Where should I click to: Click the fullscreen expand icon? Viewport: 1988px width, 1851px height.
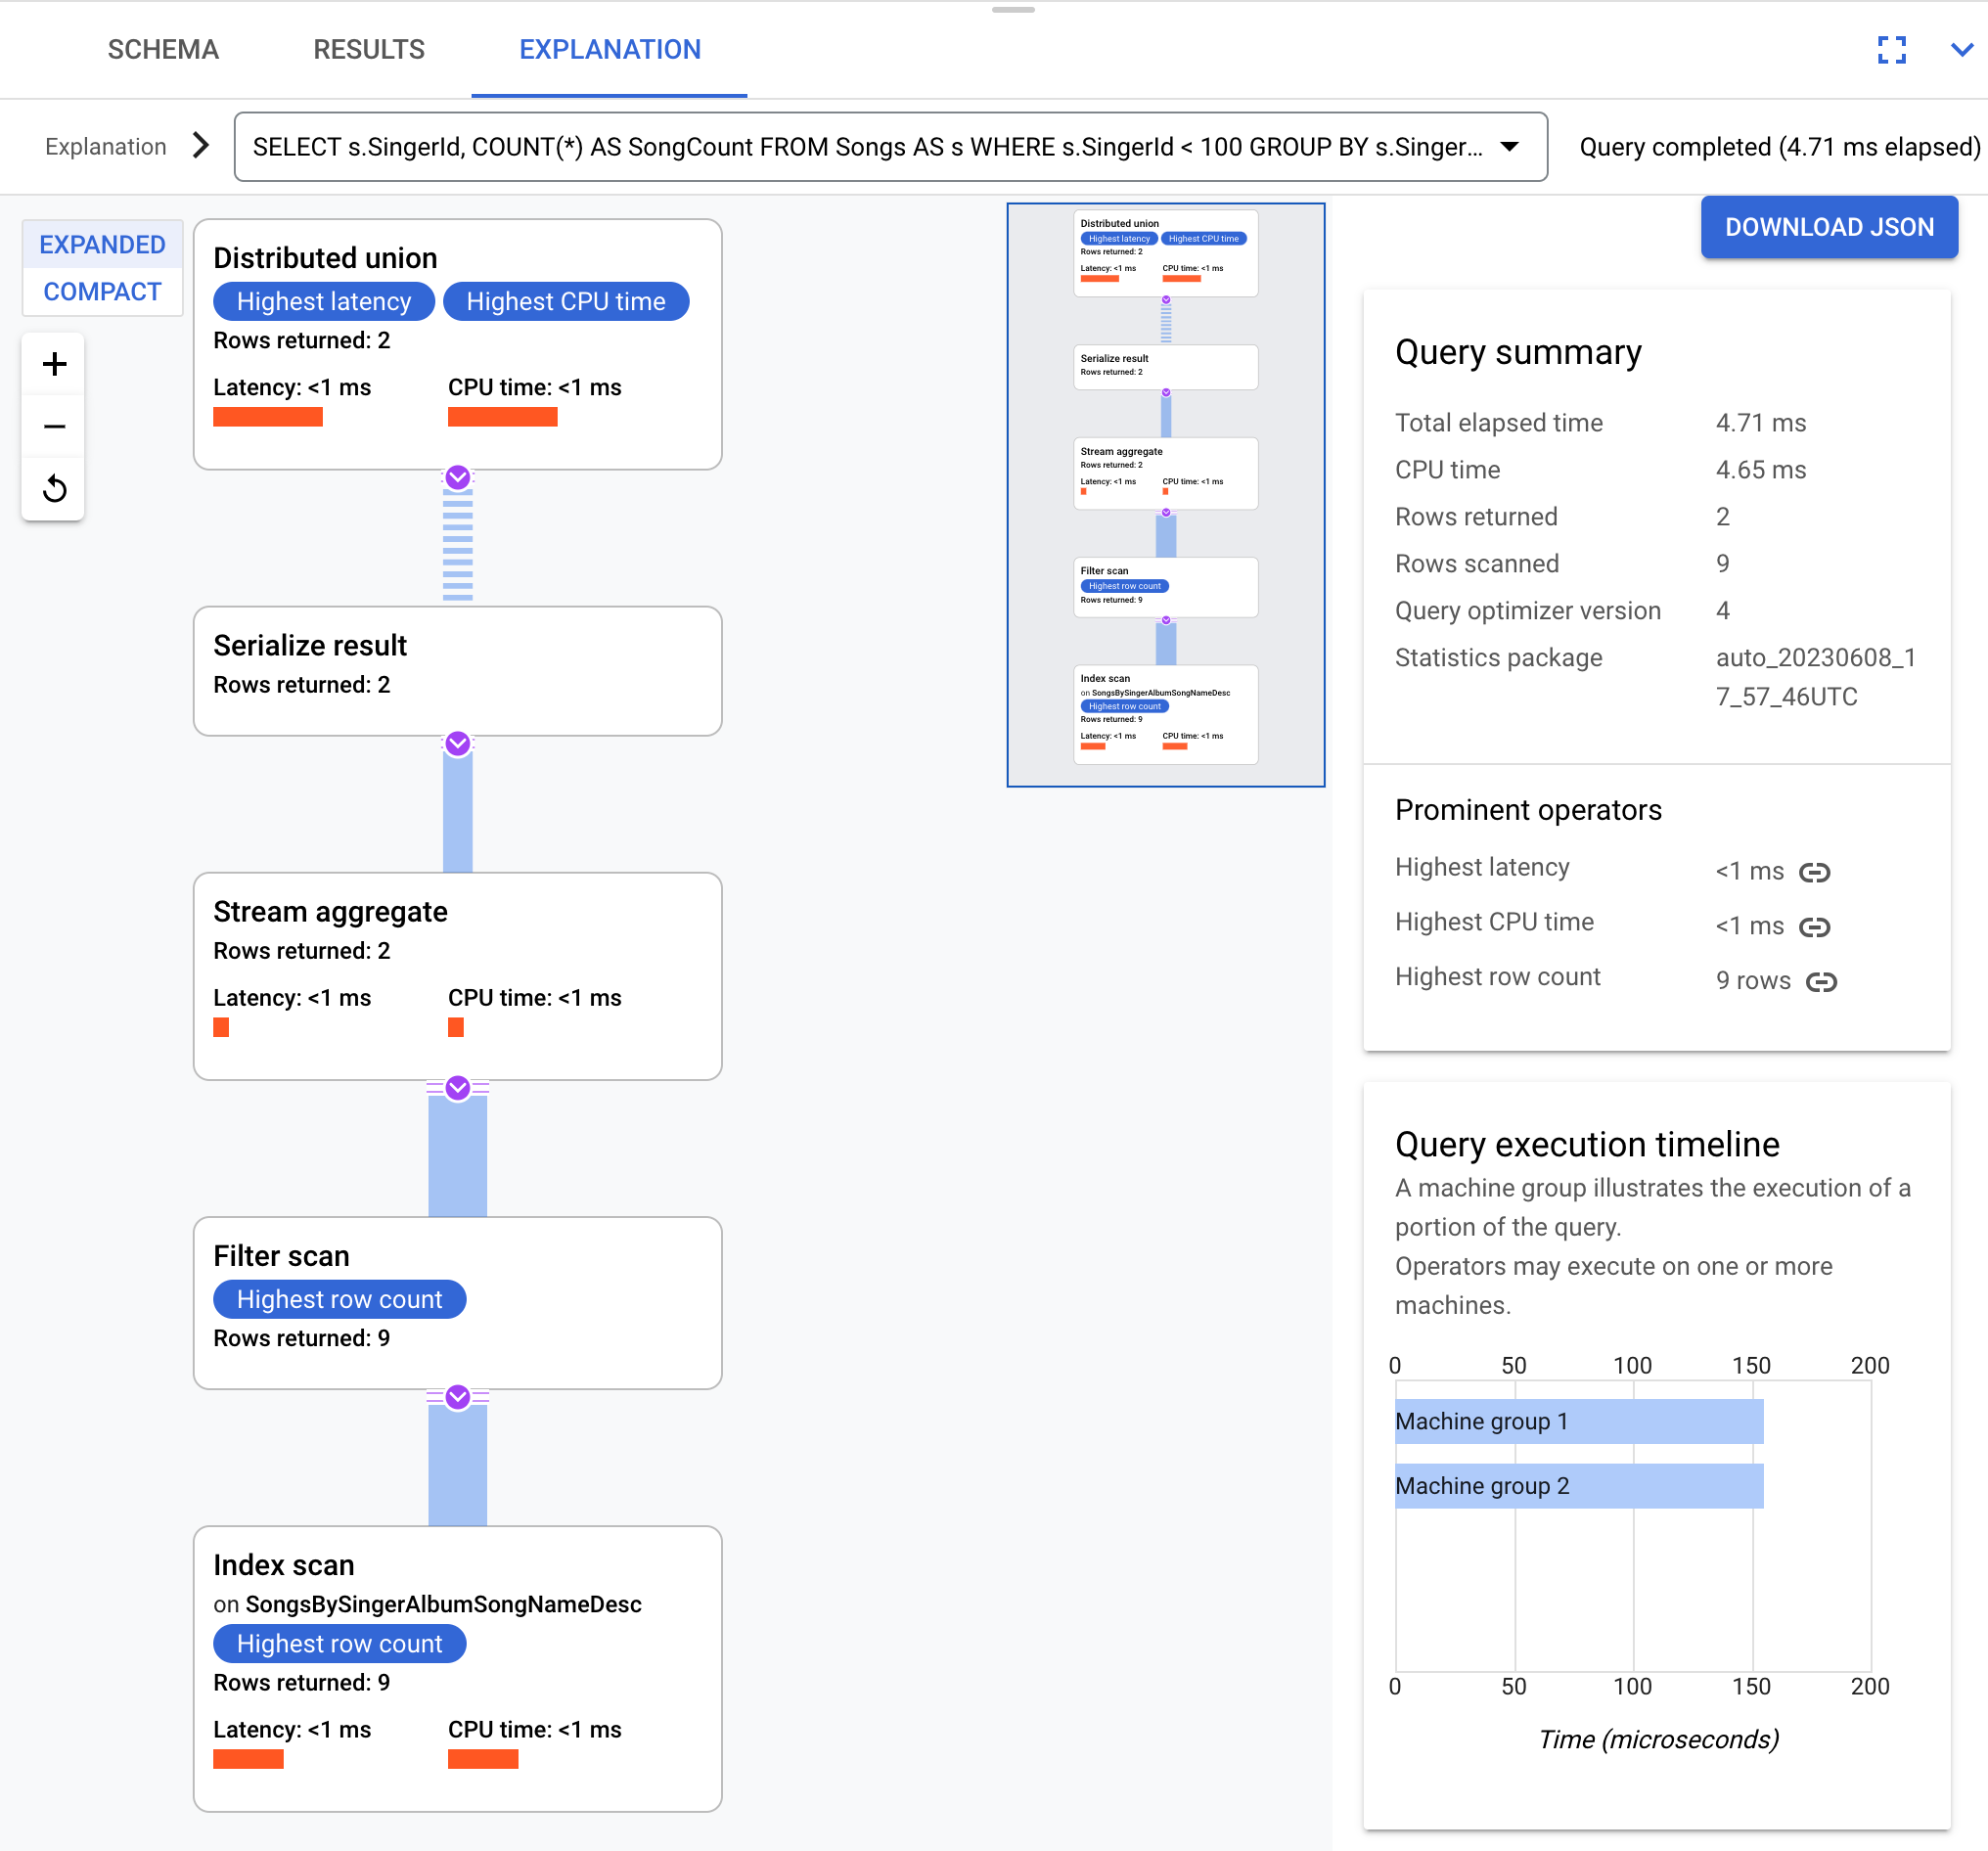[x=1892, y=47]
